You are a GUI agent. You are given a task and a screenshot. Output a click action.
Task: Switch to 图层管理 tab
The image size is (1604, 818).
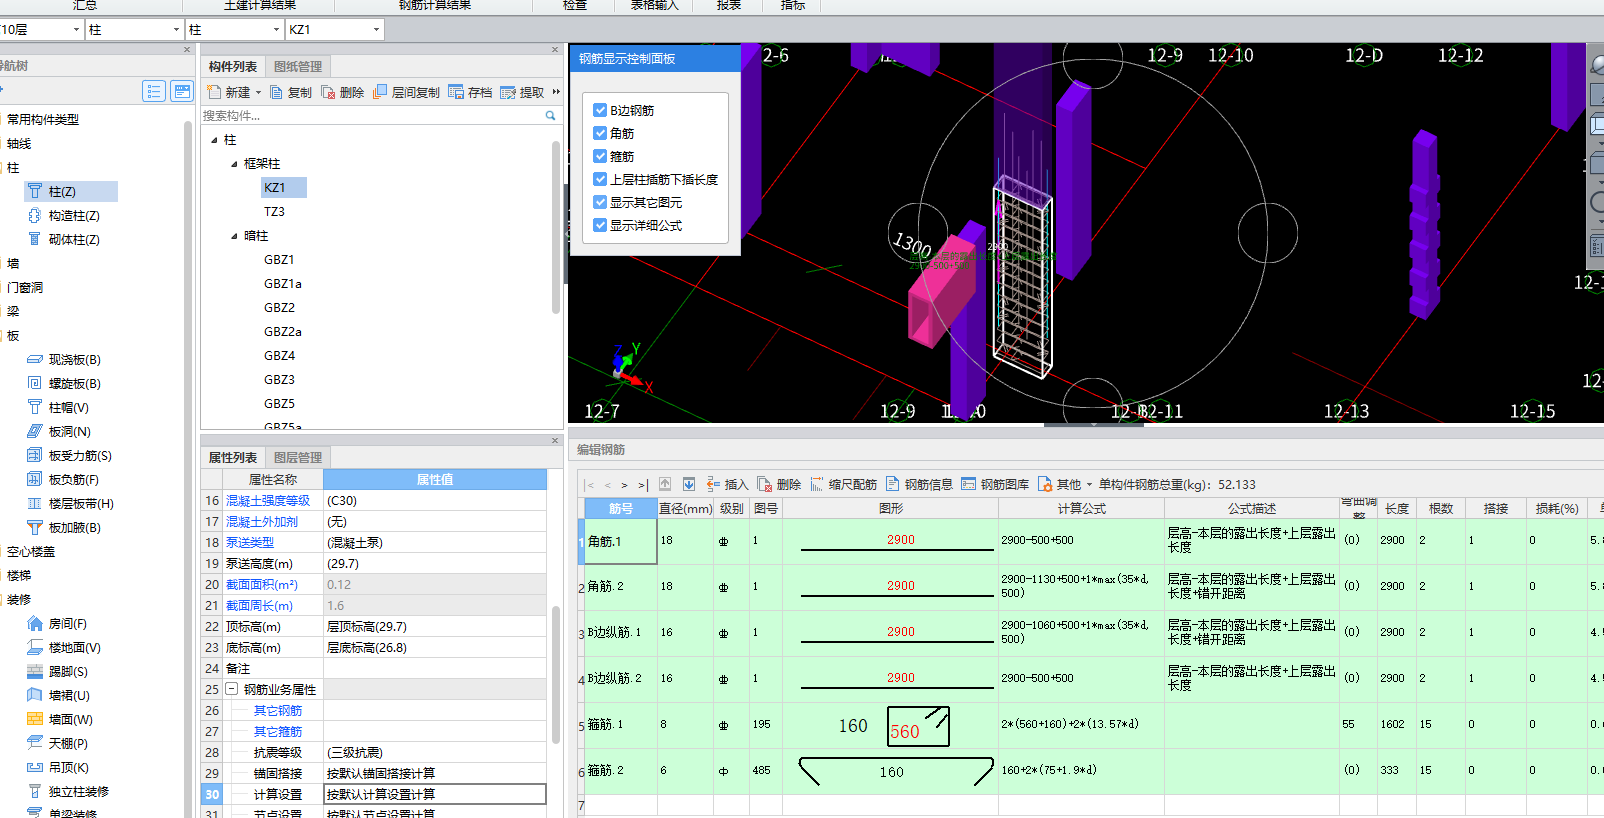(298, 458)
